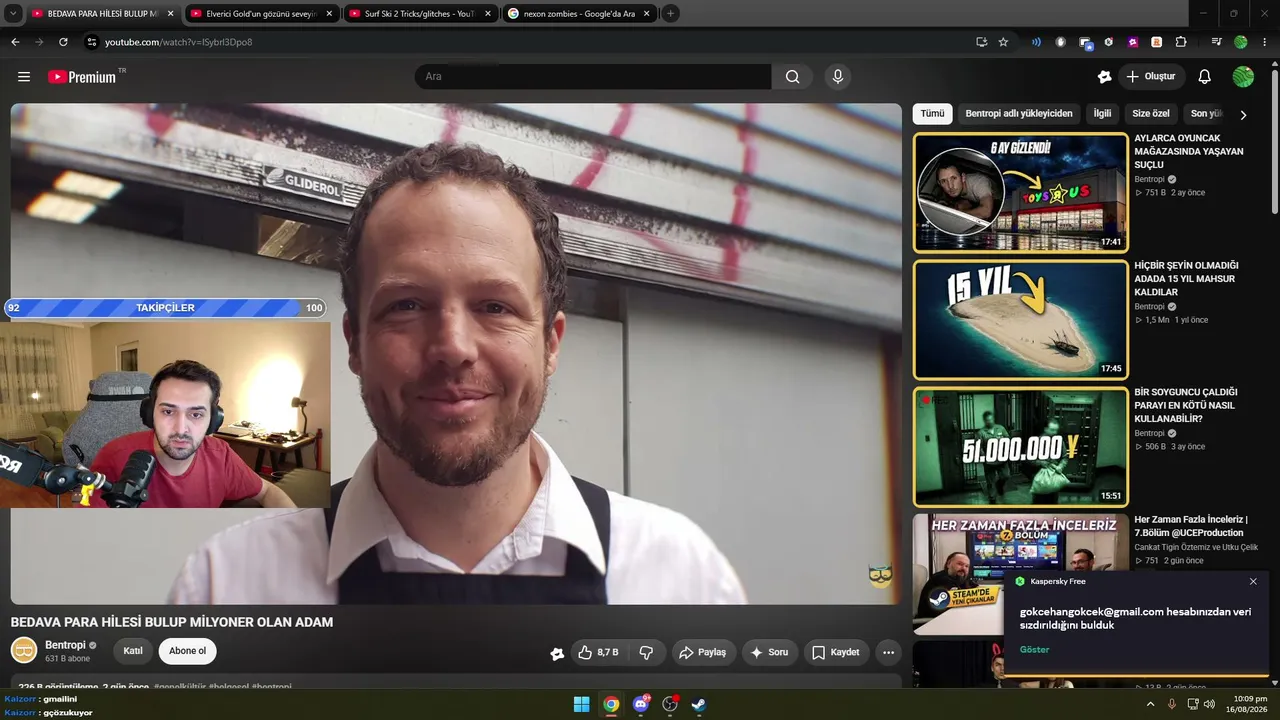Click the microphone icon in system tray
1280x720 pixels.
point(1172,704)
